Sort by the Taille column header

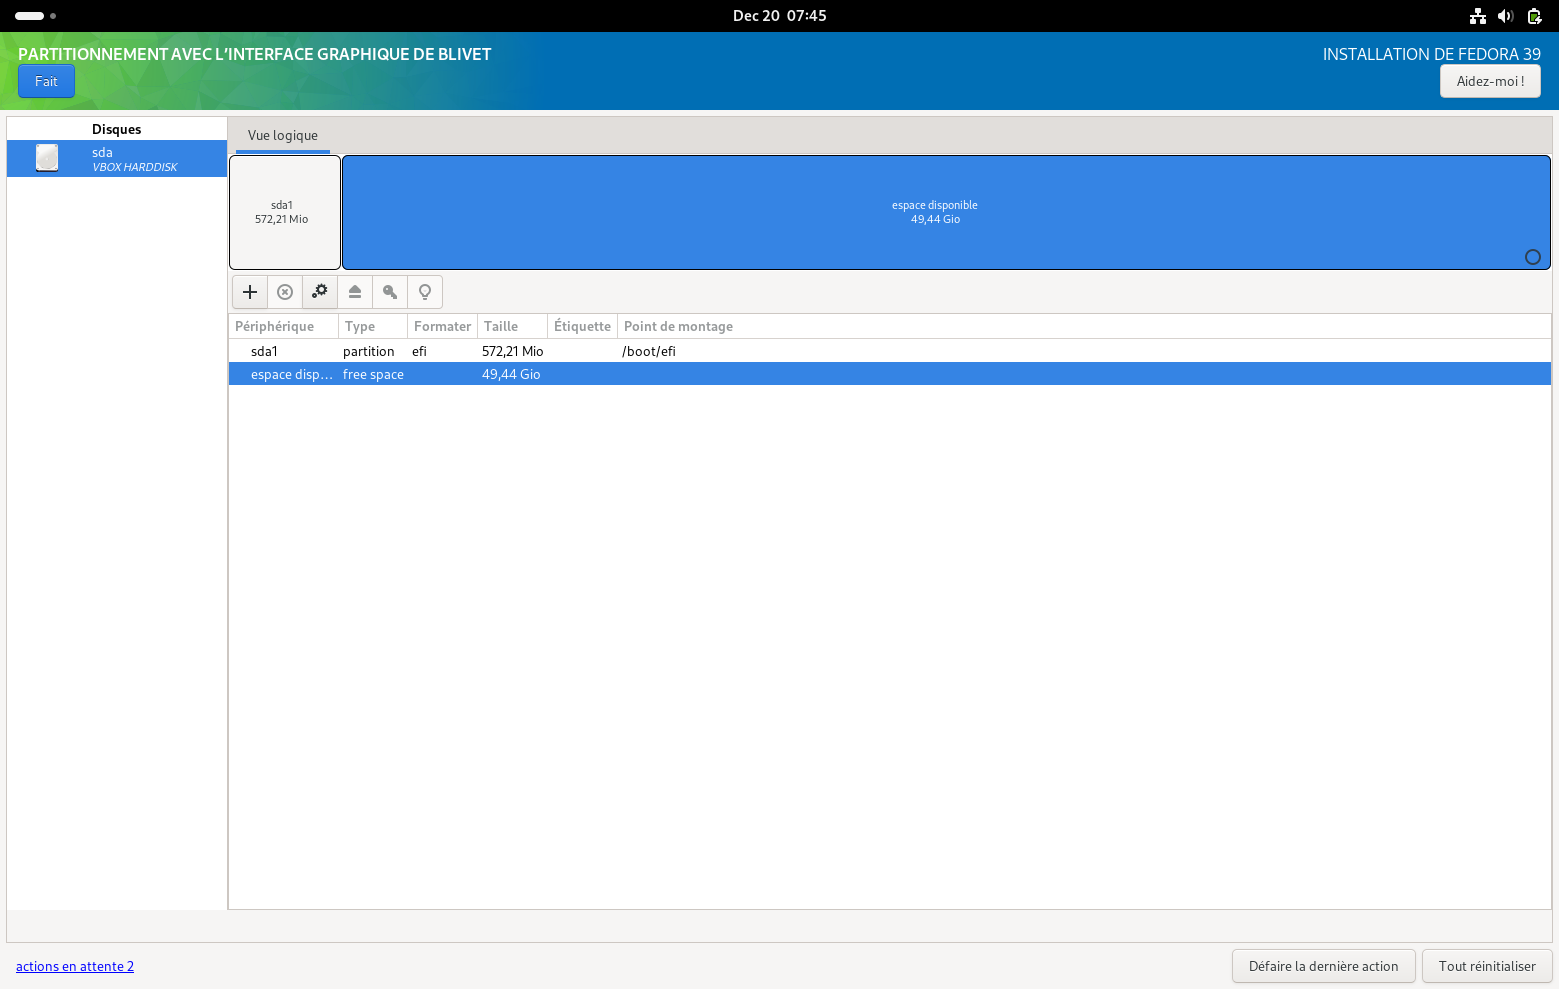pyautogui.click(x=501, y=326)
